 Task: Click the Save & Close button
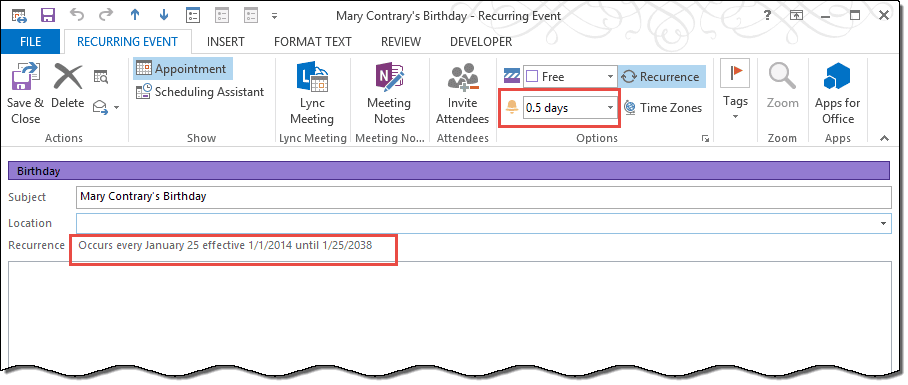coord(26,93)
